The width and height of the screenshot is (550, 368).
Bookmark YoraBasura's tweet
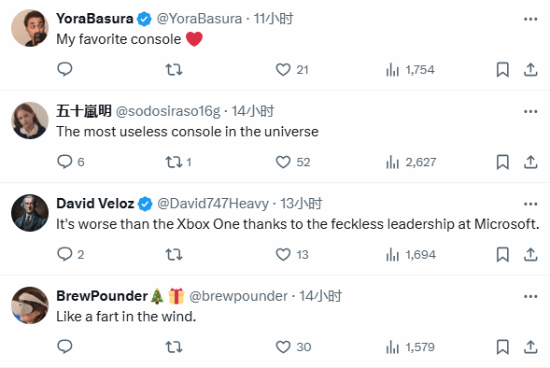pos(503,69)
